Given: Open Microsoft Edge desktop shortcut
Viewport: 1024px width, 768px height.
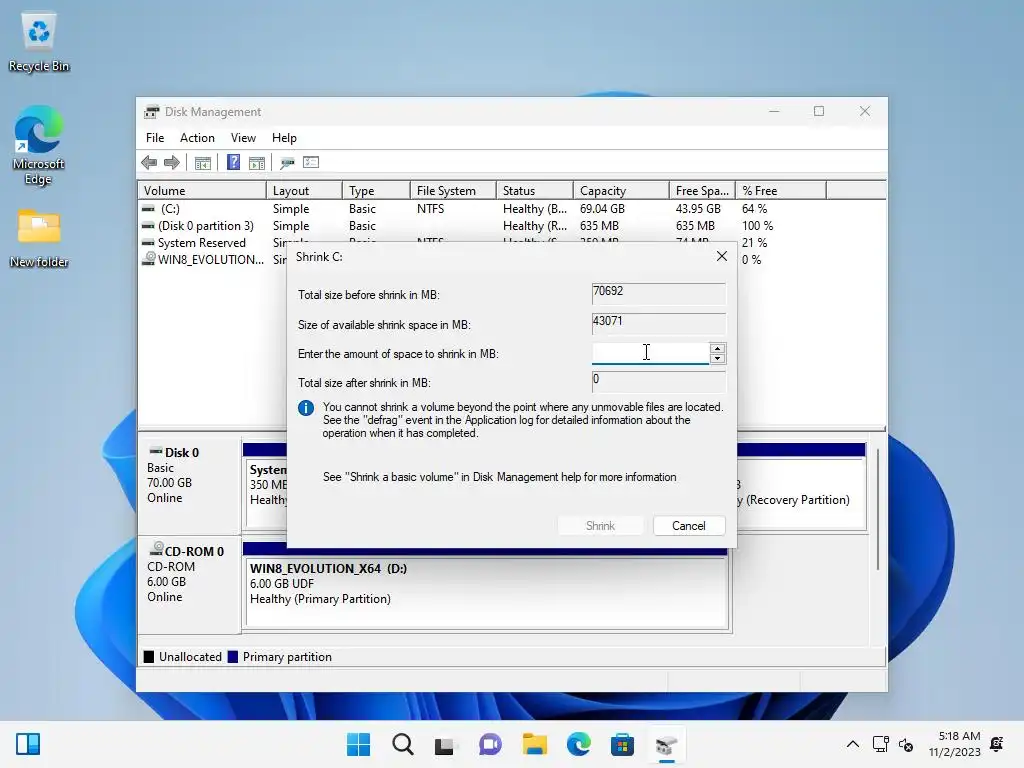Looking at the screenshot, I should pos(39,145).
